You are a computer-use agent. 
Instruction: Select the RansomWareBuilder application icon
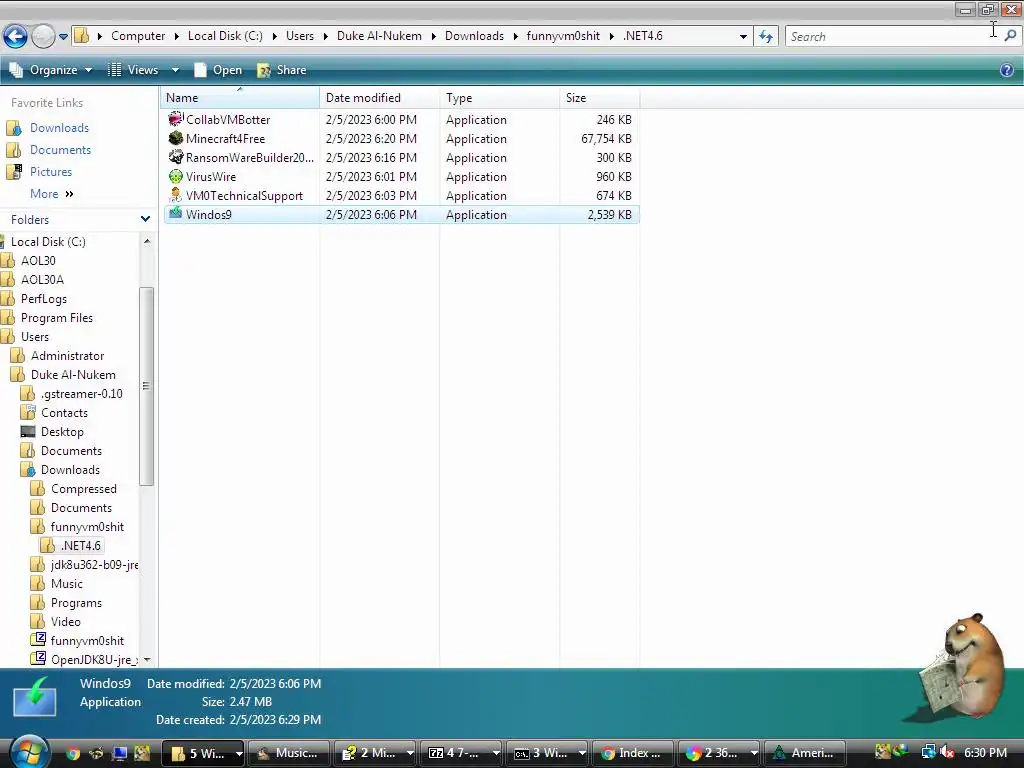[176, 157]
